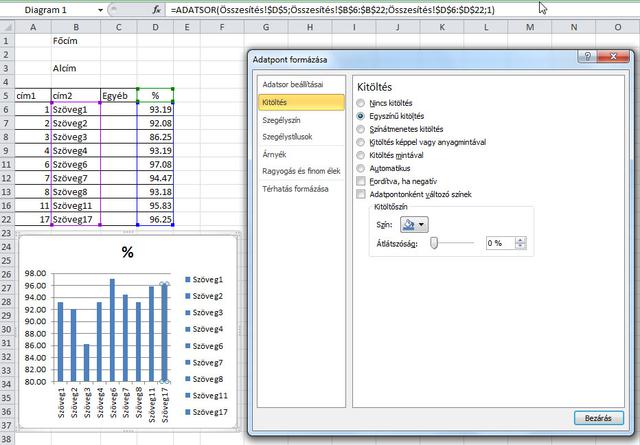Open the Szegélyszín section
Image resolution: width=640 pixels, height=445 pixels.
click(x=301, y=120)
